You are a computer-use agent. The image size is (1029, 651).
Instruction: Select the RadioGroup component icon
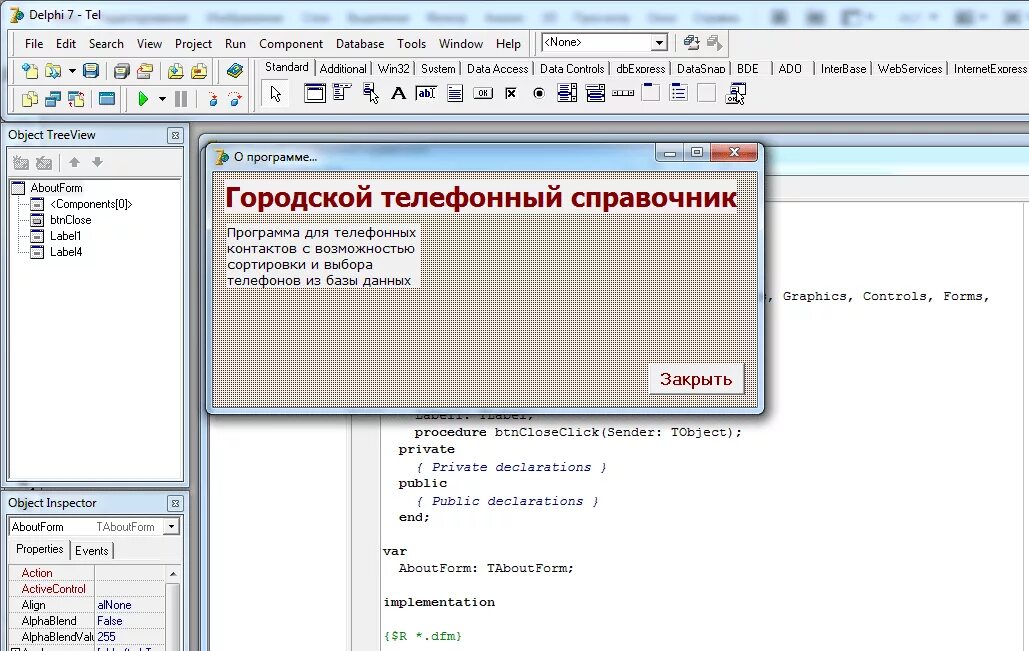(679, 93)
